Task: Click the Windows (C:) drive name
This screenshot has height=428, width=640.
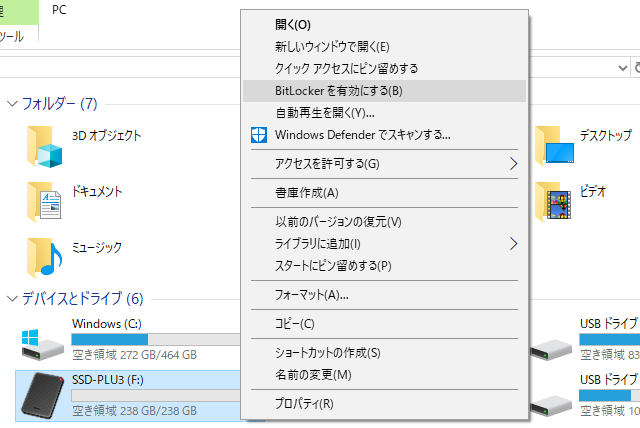Action: tap(107, 324)
